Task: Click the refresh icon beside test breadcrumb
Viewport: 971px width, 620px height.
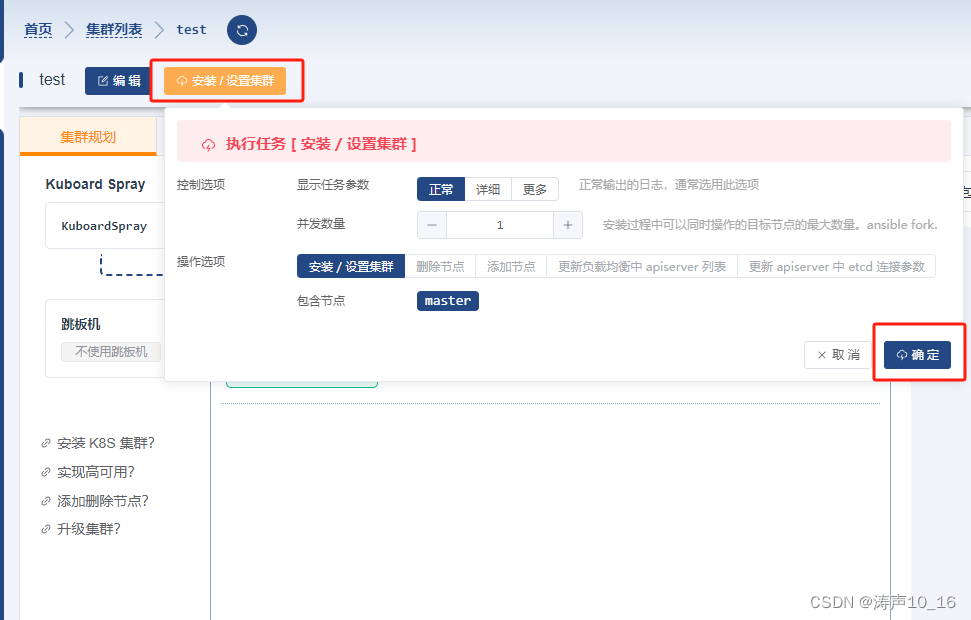Action: 241,30
